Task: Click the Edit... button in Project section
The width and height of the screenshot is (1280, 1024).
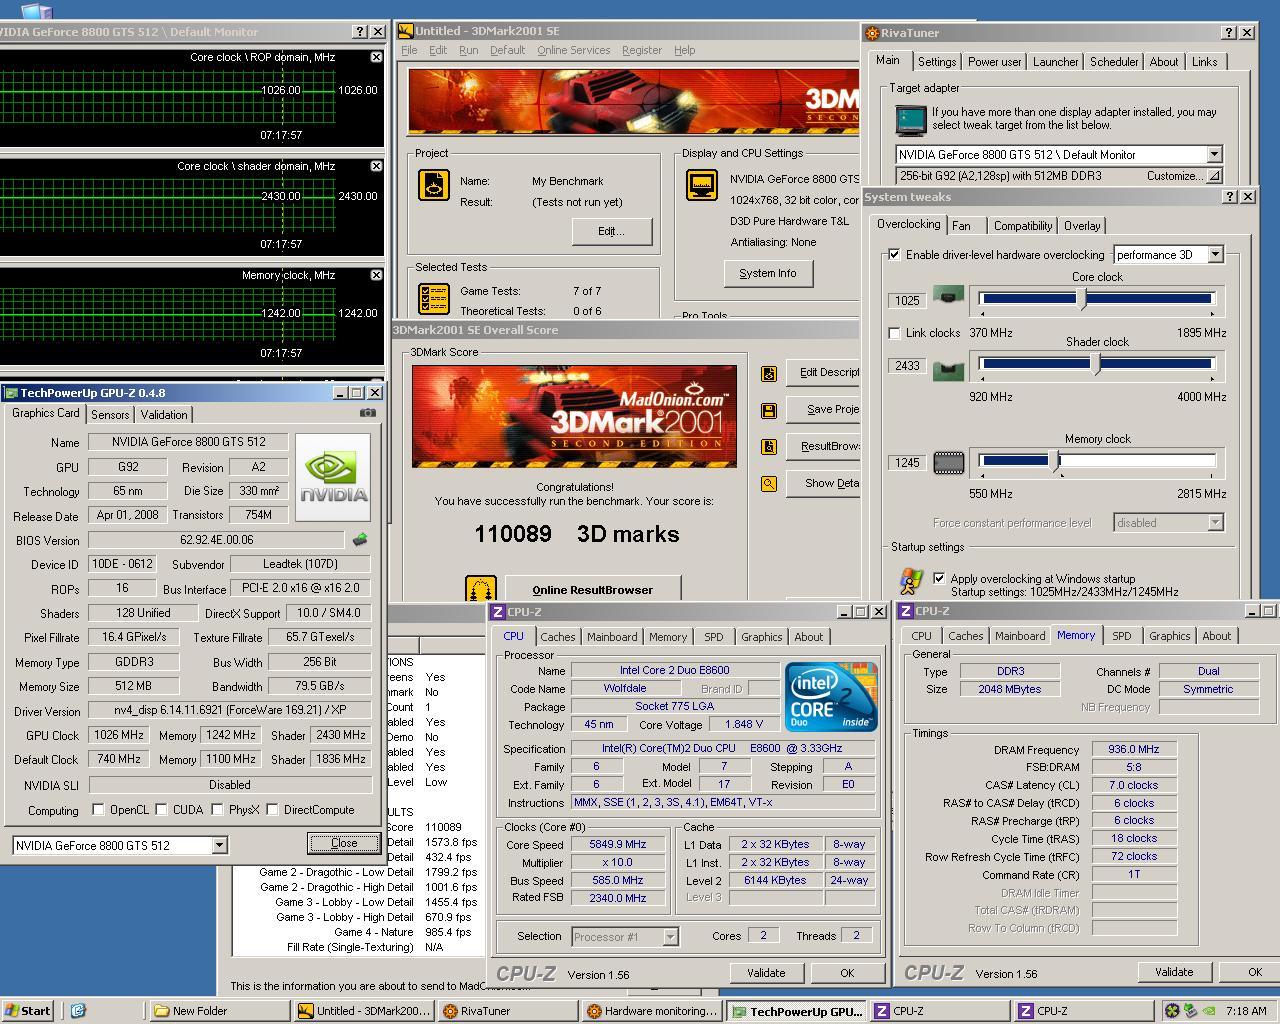Action: [x=611, y=231]
